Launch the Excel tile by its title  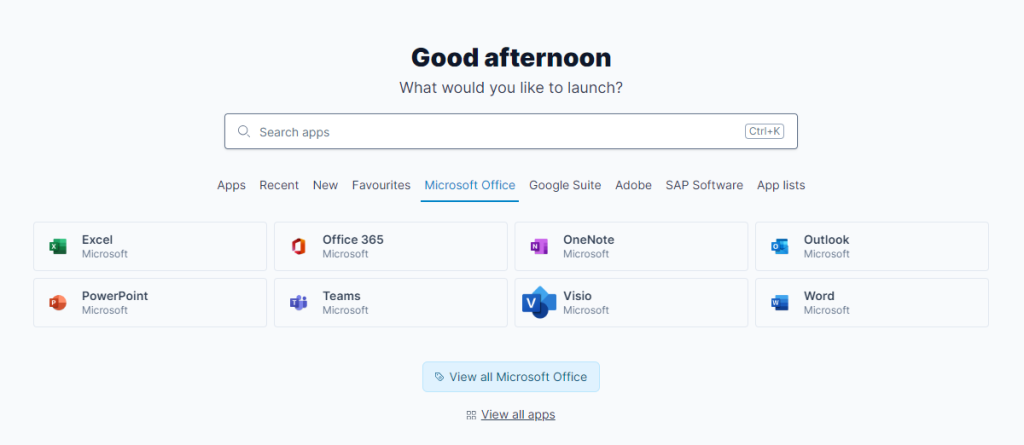[97, 240]
